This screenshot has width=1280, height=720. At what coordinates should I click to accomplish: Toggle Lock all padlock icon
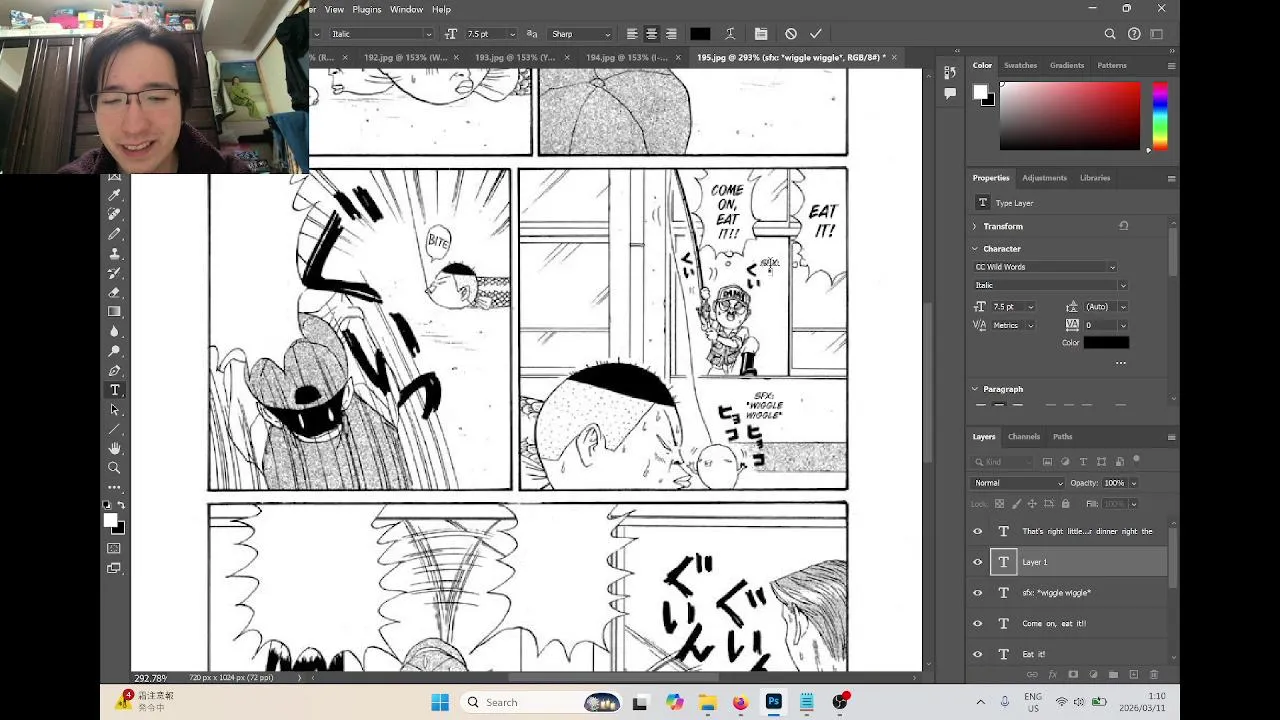tap(1065, 504)
